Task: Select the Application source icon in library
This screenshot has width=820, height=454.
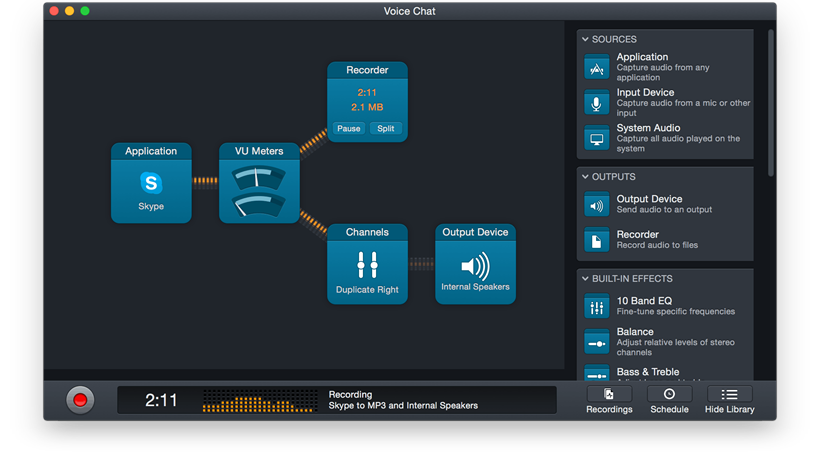Action: (596, 67)
